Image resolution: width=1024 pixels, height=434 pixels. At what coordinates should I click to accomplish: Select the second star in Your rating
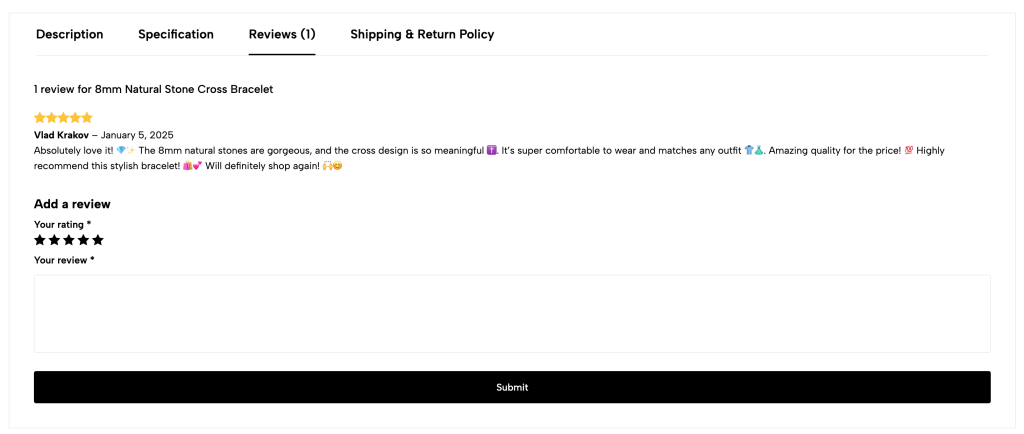(54, 240)
